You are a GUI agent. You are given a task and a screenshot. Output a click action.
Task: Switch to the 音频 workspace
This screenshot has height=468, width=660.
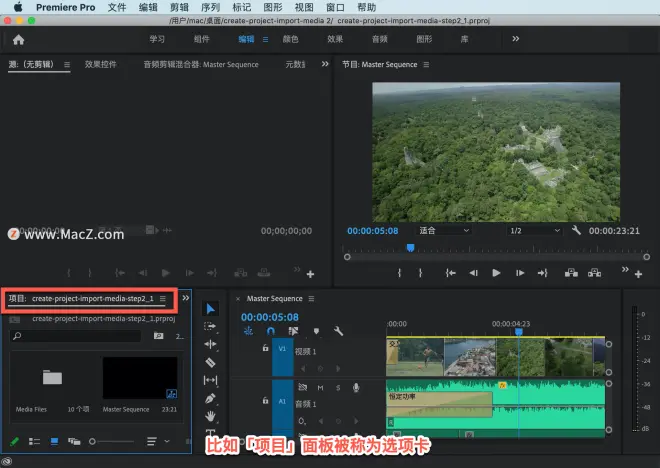point(380,39)
